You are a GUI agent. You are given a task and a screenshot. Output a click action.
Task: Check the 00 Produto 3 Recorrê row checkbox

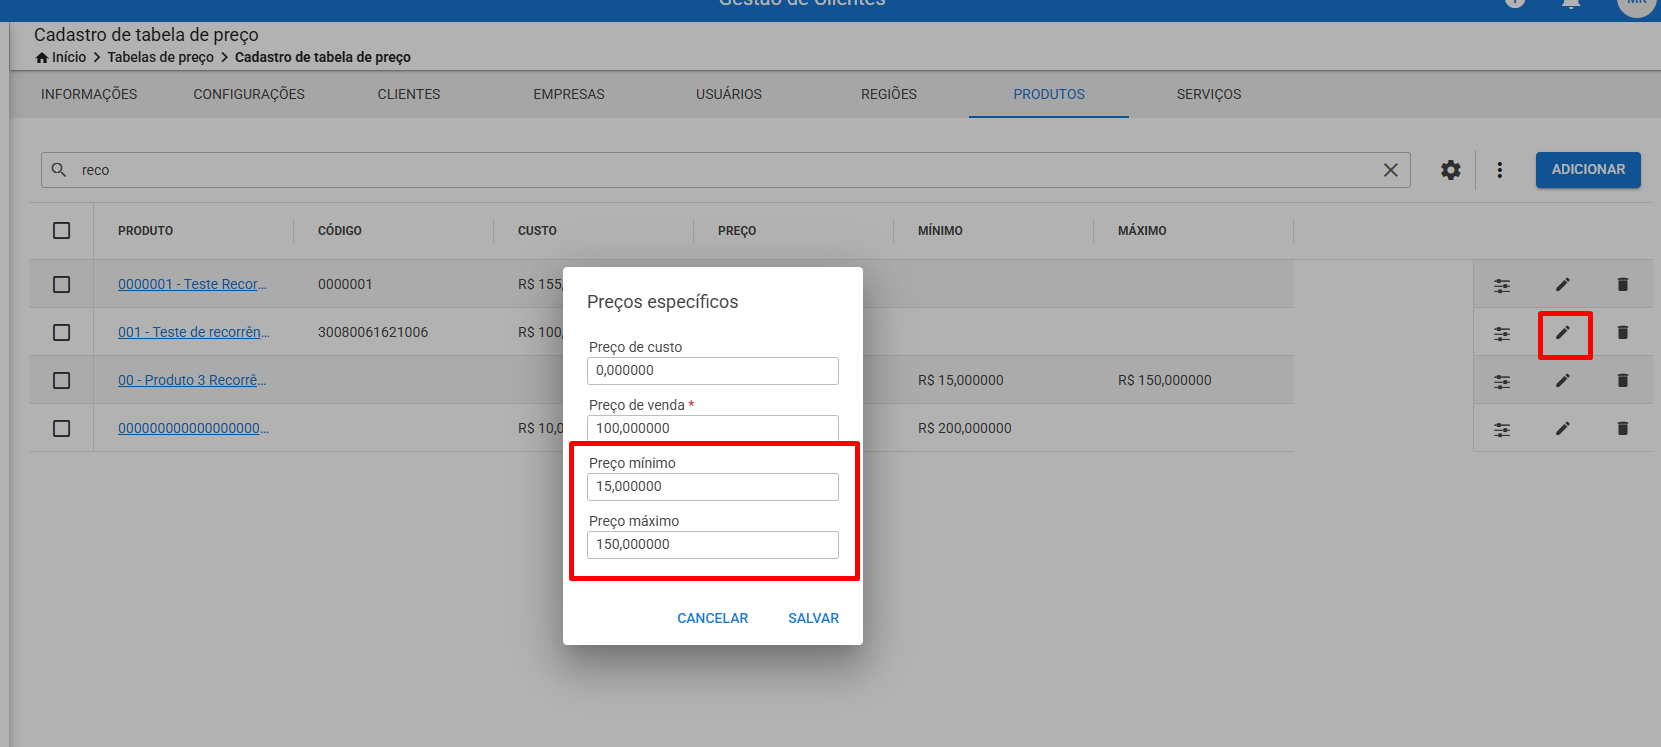(x=61, y=381)
